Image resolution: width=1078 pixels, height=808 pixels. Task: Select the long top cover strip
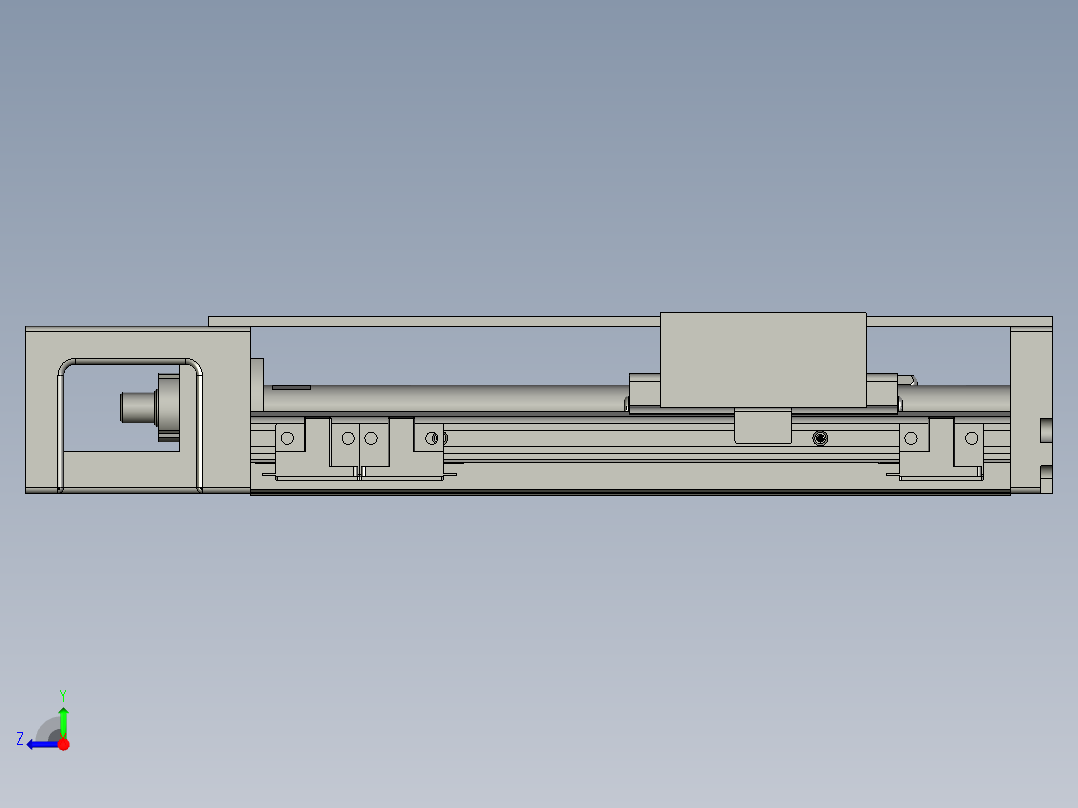point(434,321)
